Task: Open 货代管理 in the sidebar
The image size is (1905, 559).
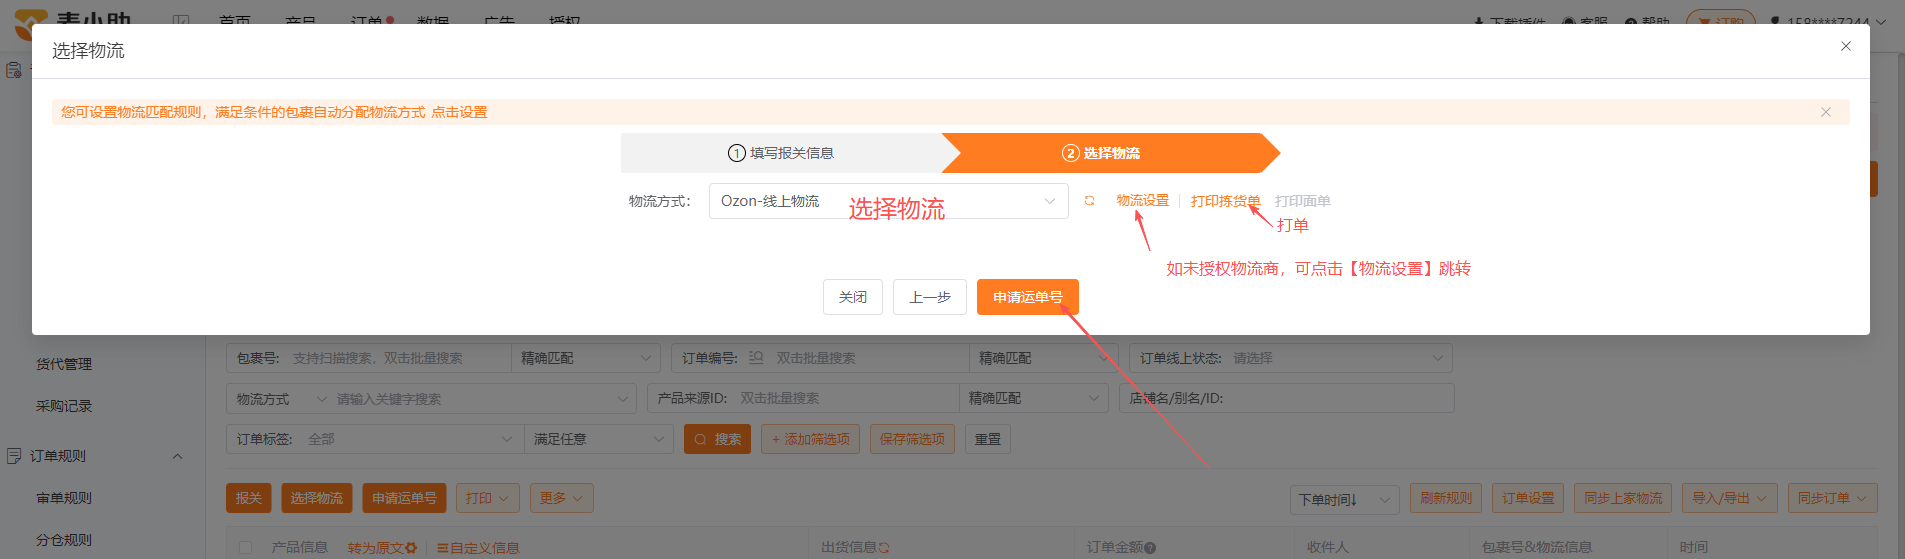Action: click(64, 364)
